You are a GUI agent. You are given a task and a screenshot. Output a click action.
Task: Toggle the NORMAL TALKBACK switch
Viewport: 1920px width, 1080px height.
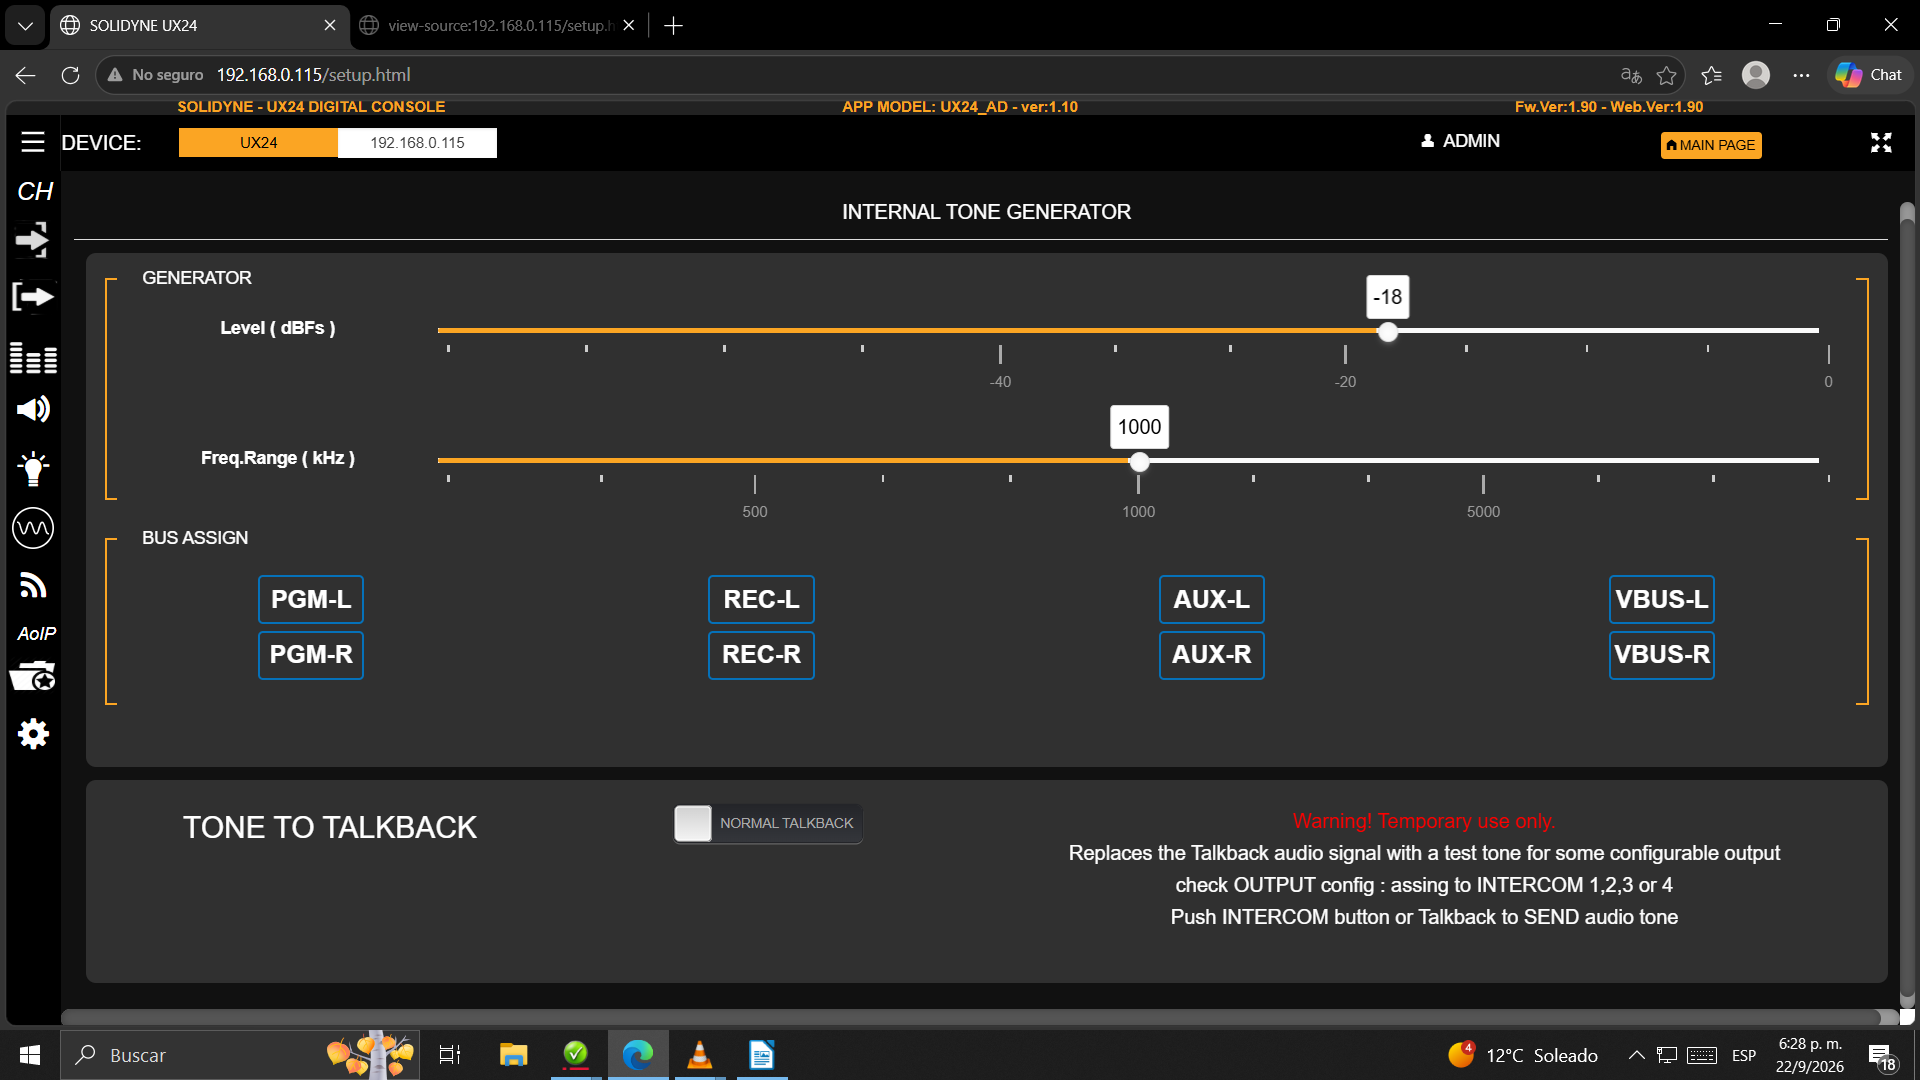point(767,823)
